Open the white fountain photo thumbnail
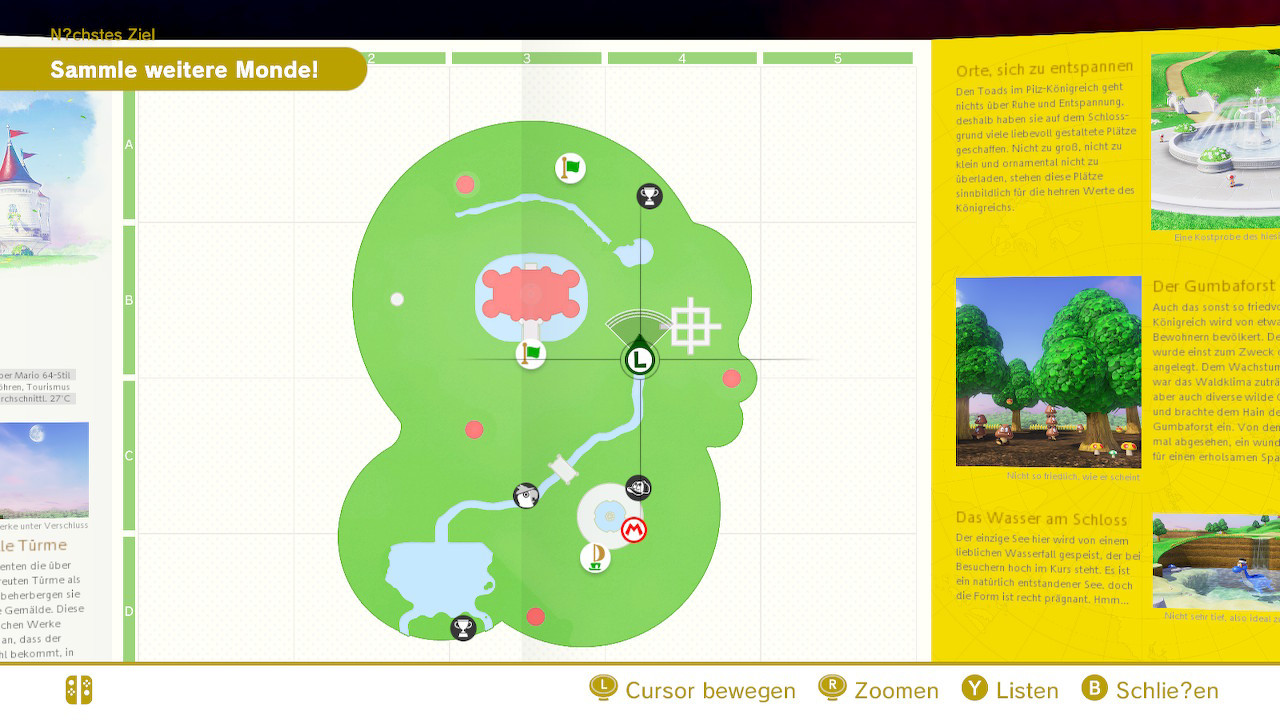The height and width of the screenshot is (720, 1280). 1215,140
